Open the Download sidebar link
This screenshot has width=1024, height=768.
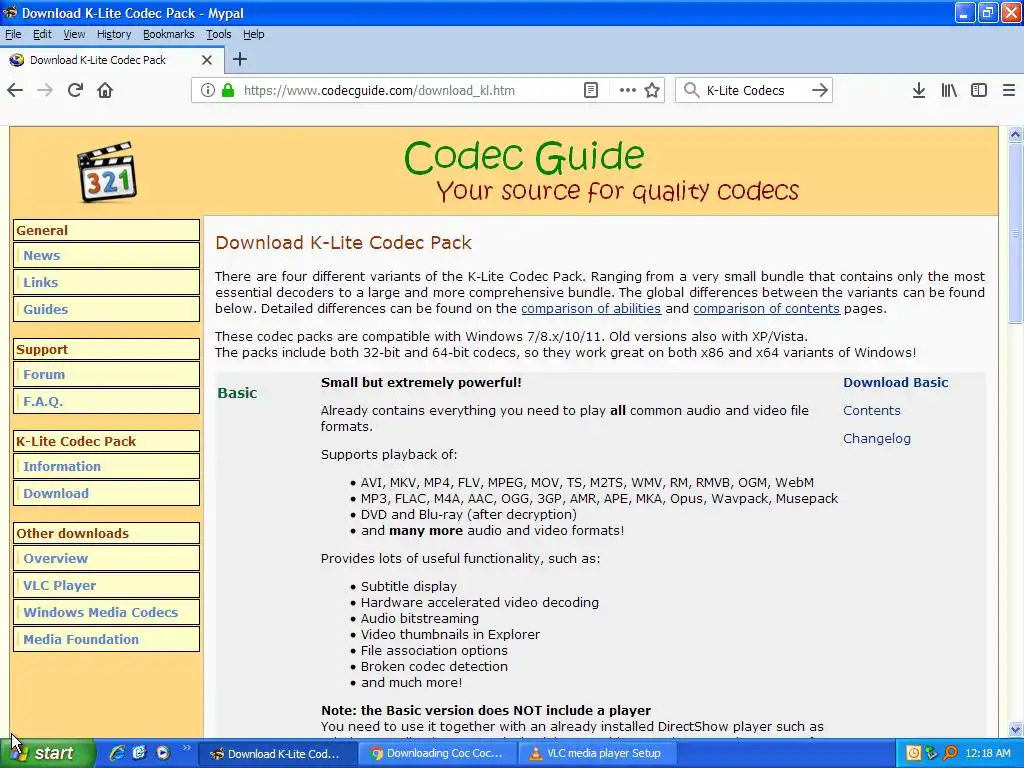click(x=106, y=493)
